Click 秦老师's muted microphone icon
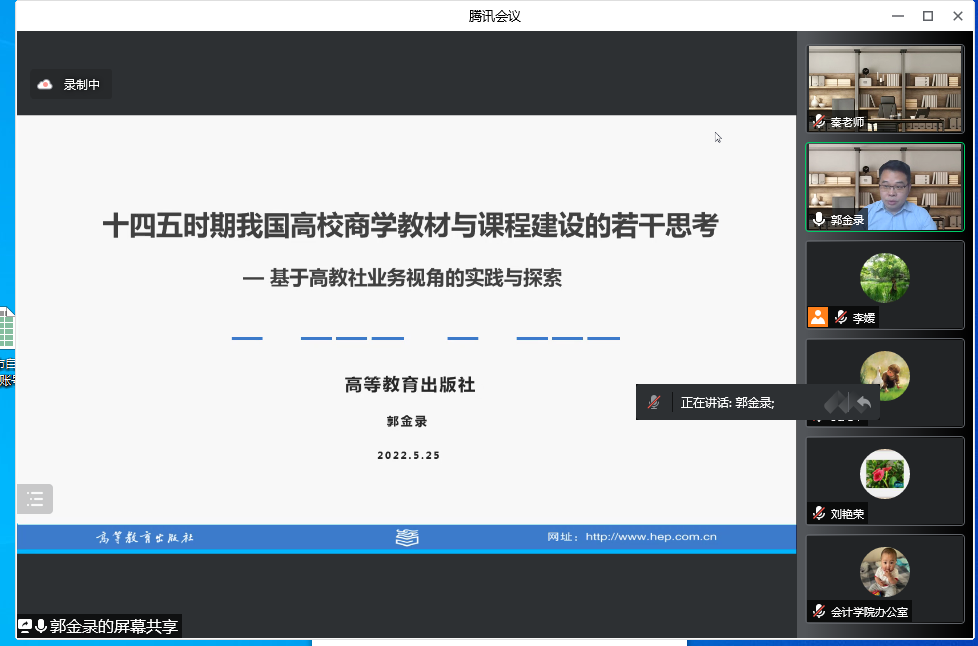 tap(819, 122)
